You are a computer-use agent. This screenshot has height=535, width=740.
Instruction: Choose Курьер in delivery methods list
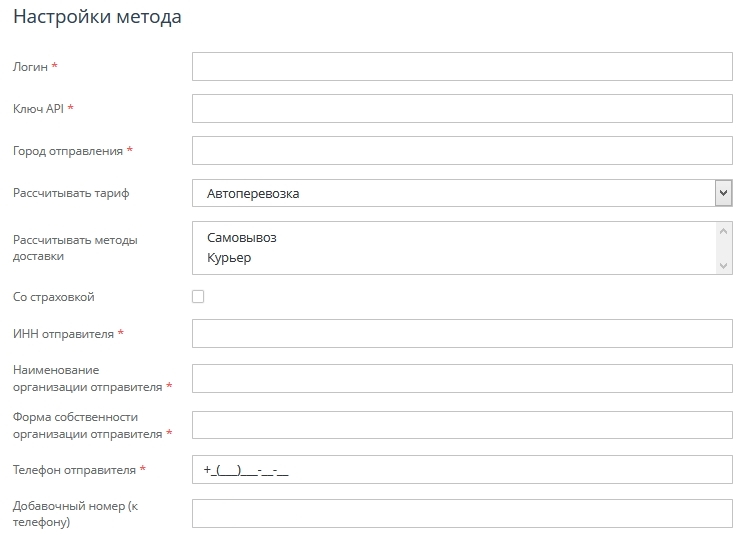229,258
